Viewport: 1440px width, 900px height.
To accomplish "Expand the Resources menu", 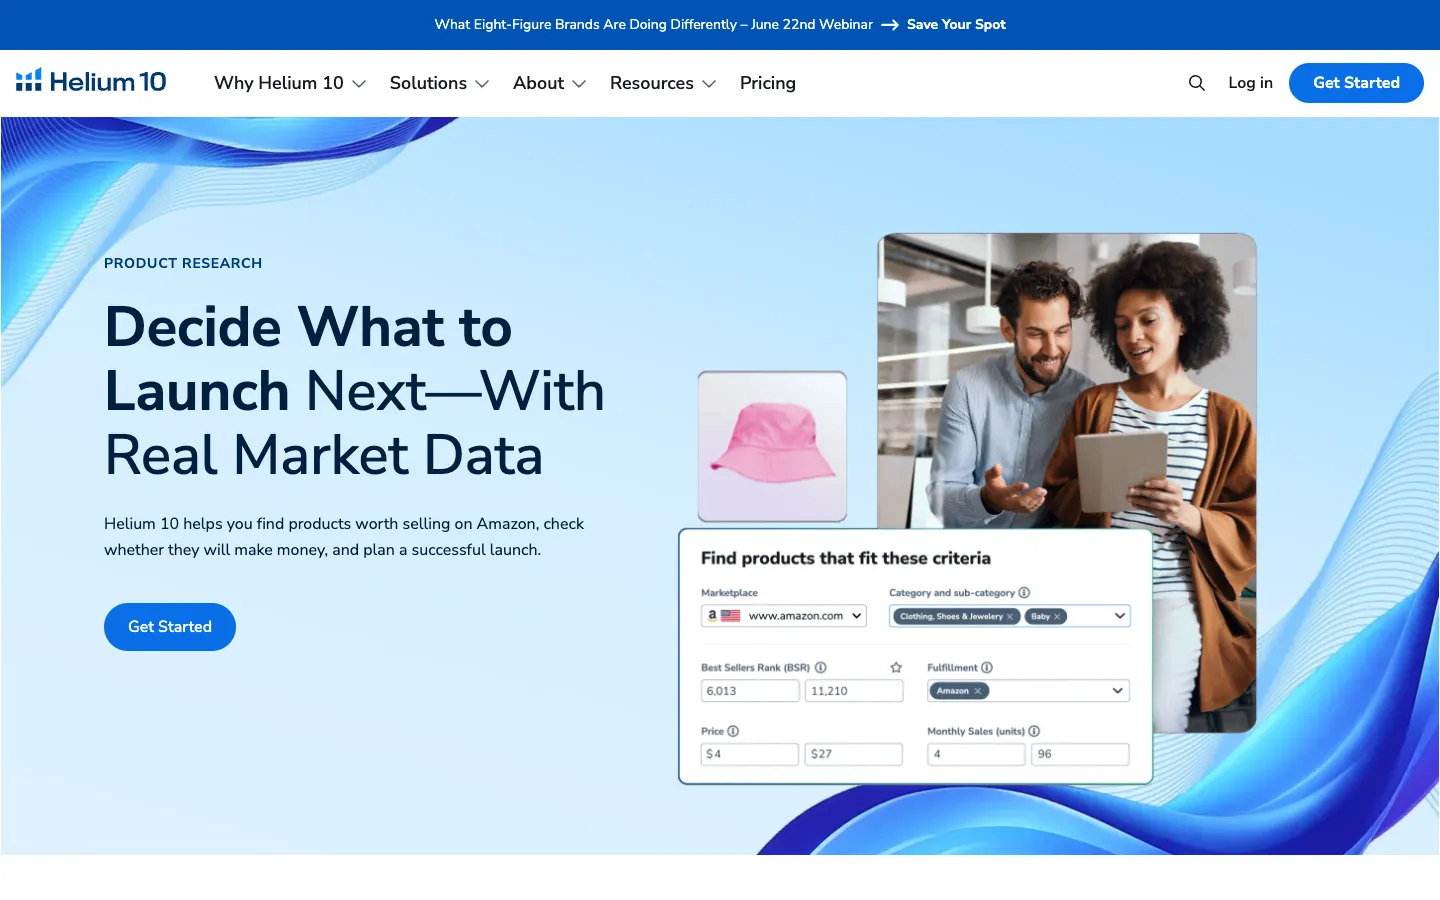I will tap(663, 83).
